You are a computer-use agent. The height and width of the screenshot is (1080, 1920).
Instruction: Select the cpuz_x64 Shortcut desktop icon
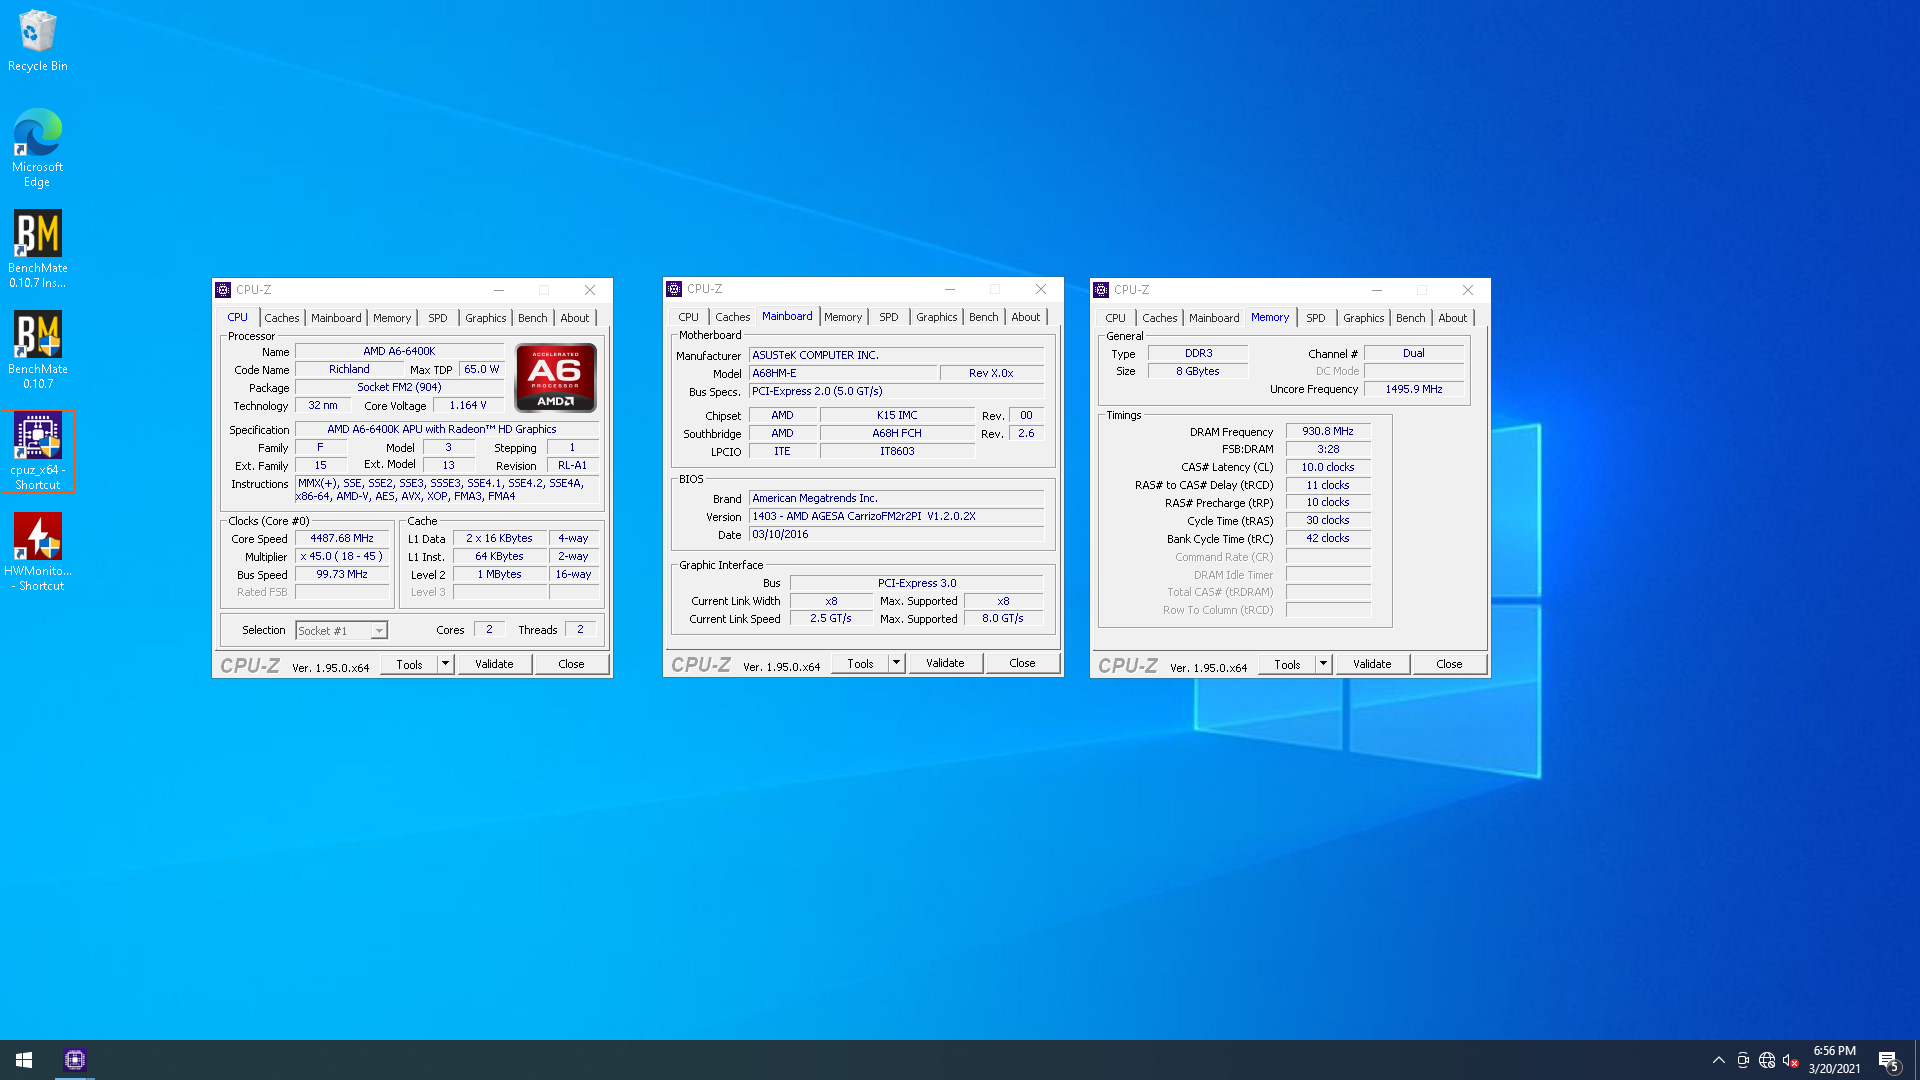coord(37,451)
